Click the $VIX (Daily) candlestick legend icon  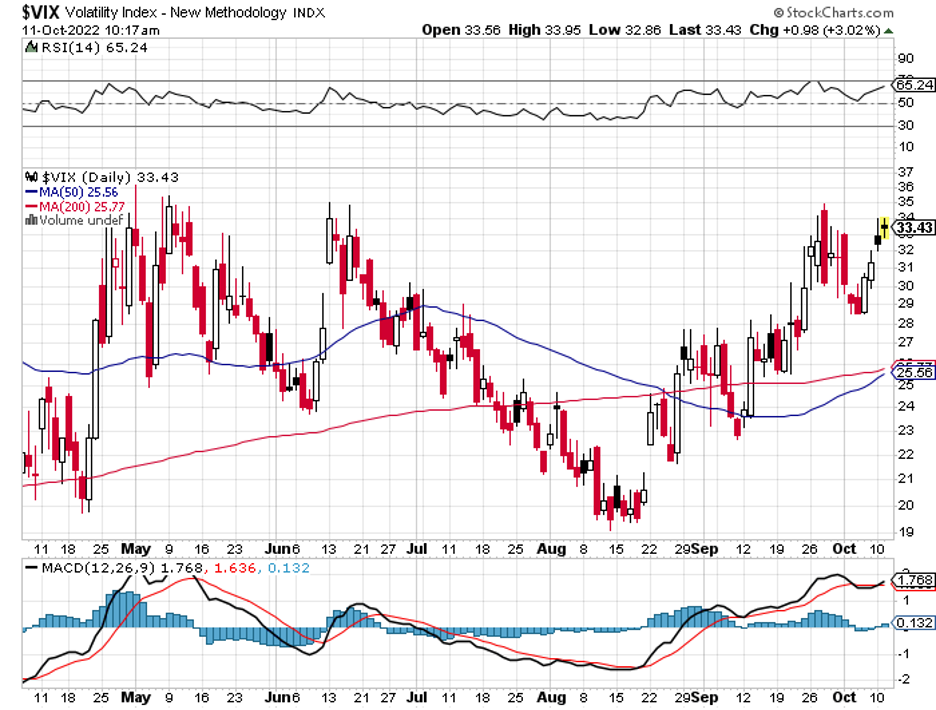pyautogui.click(x=30, y=176)
